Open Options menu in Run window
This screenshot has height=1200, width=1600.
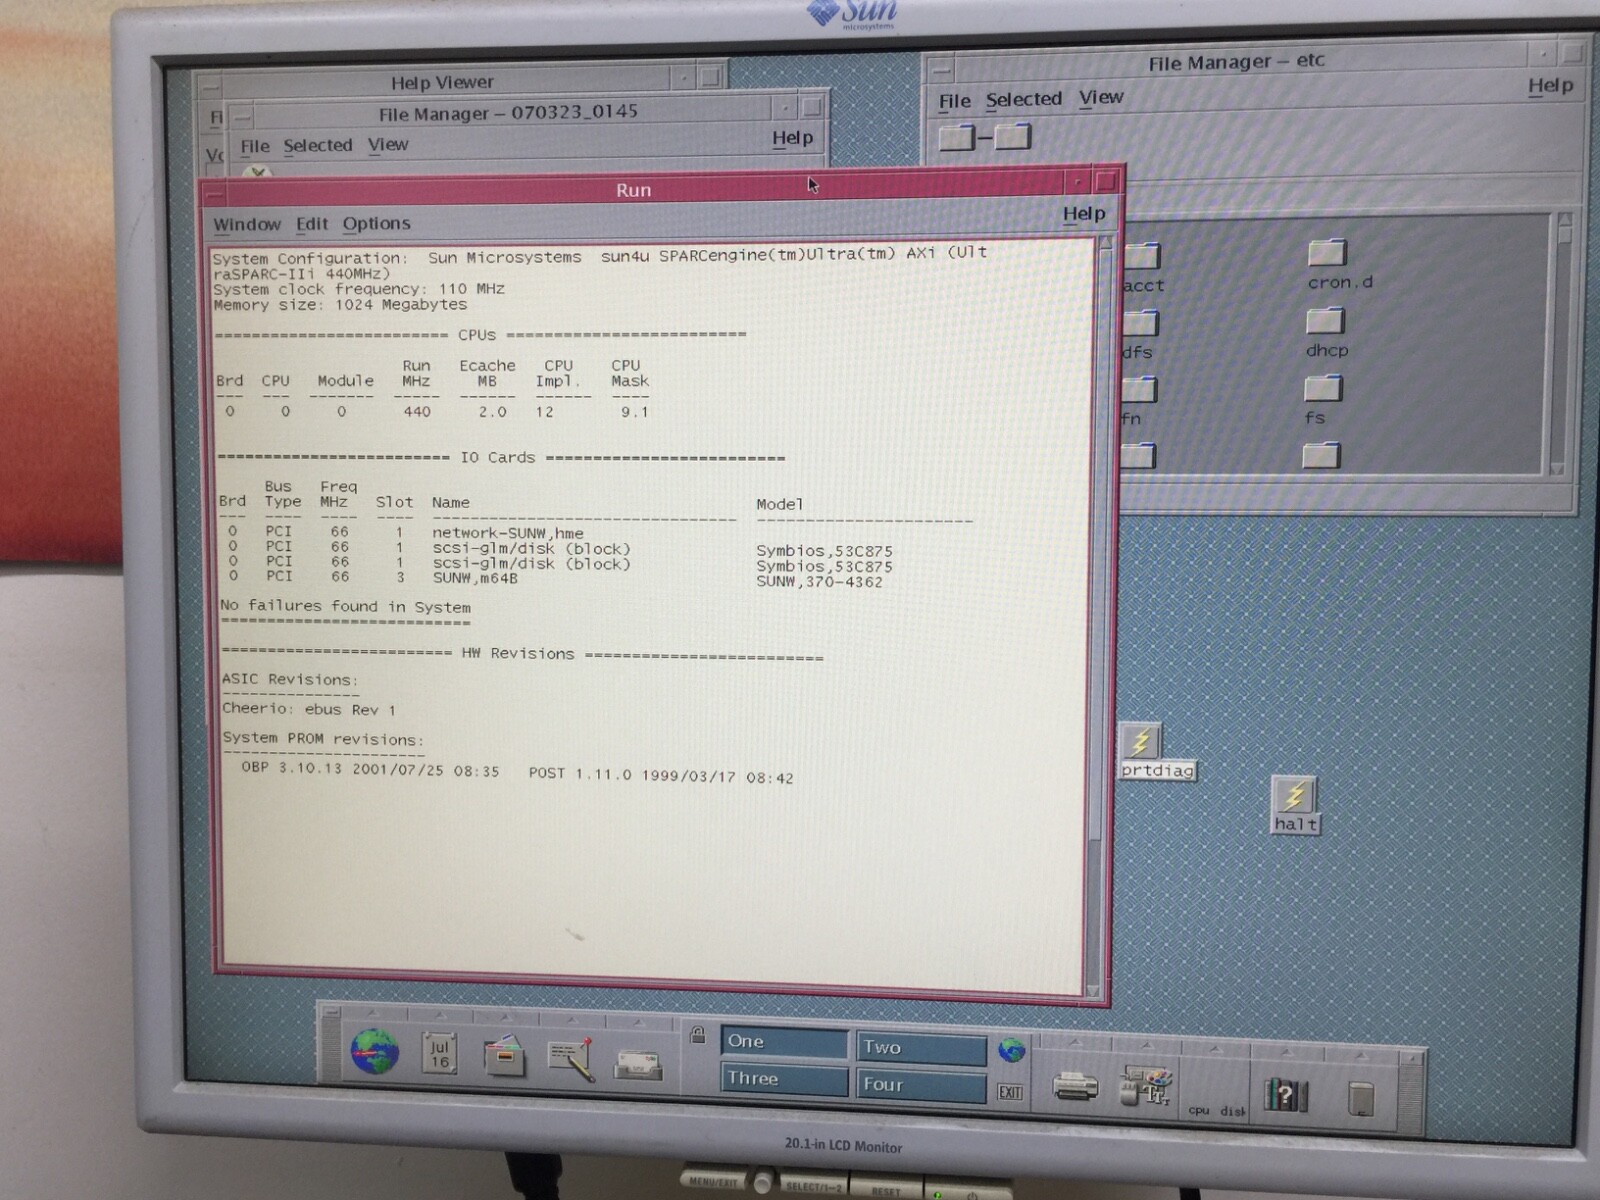coord(376,224)
